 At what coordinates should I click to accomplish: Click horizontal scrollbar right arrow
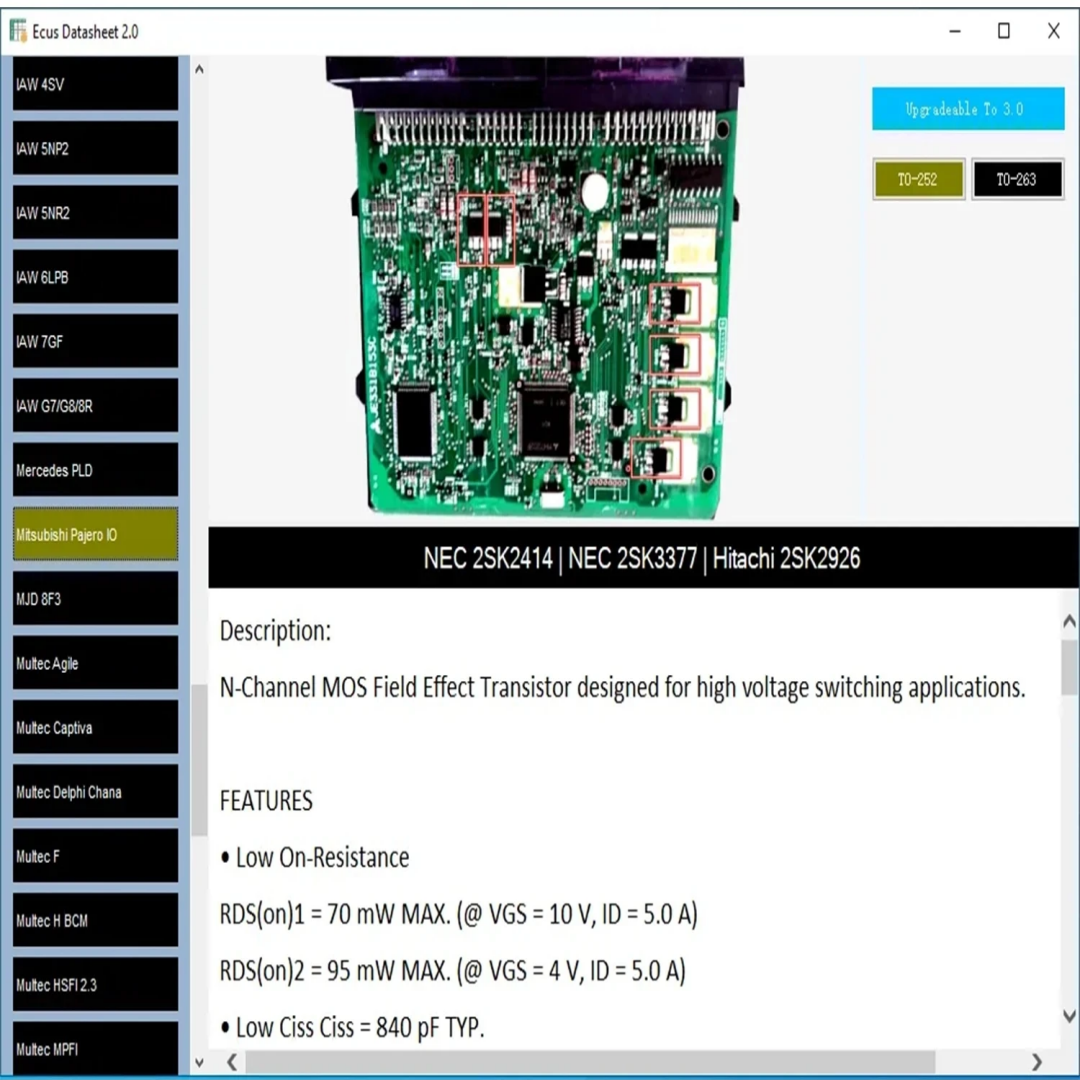click(x=1037, y=1062)
